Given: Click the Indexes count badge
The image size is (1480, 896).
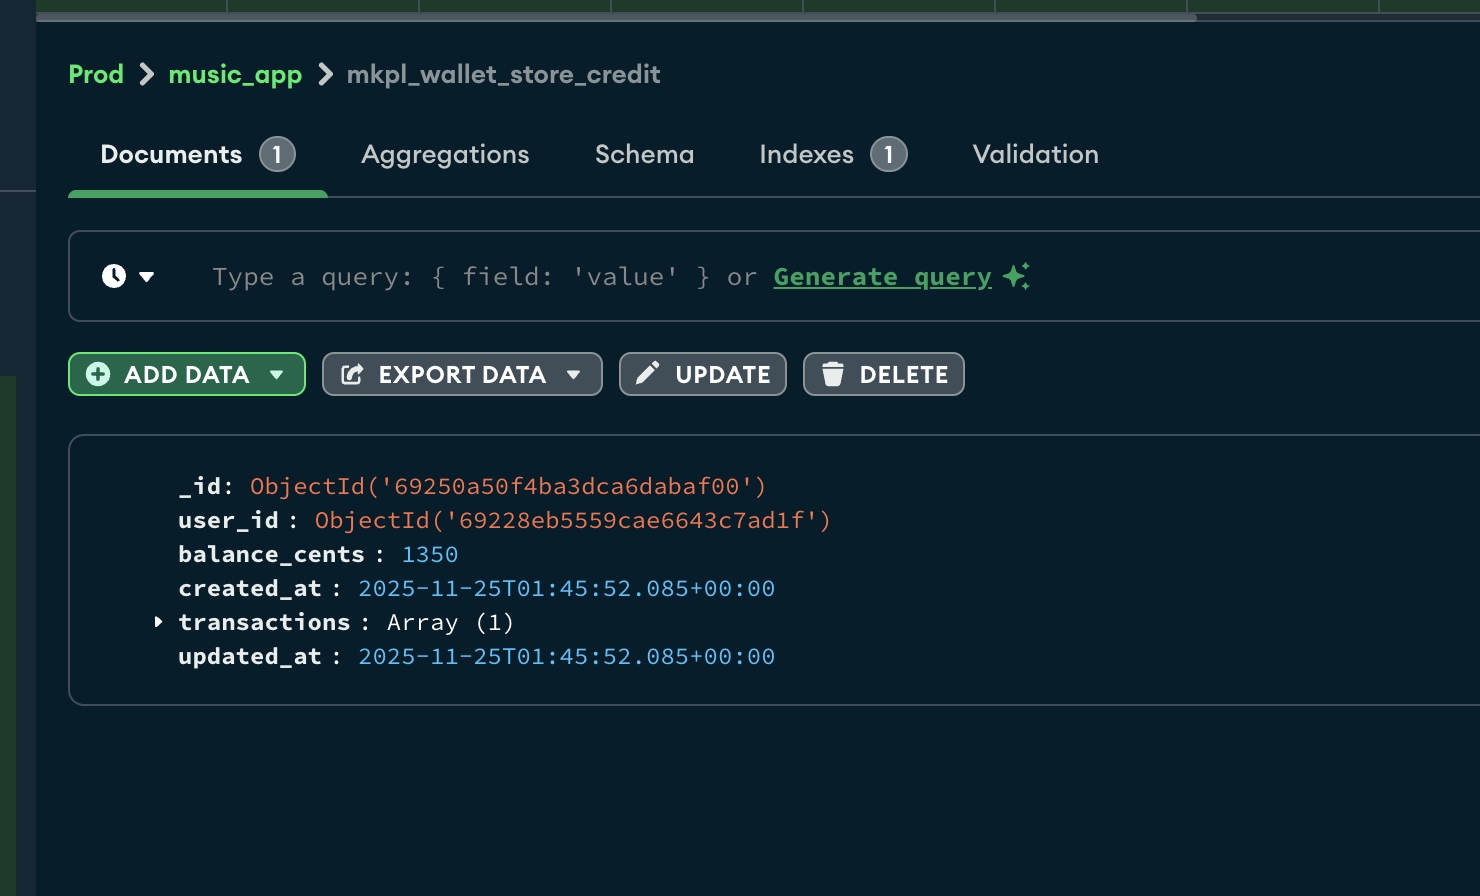Looking at the screenshot, I should pos(888,154).
